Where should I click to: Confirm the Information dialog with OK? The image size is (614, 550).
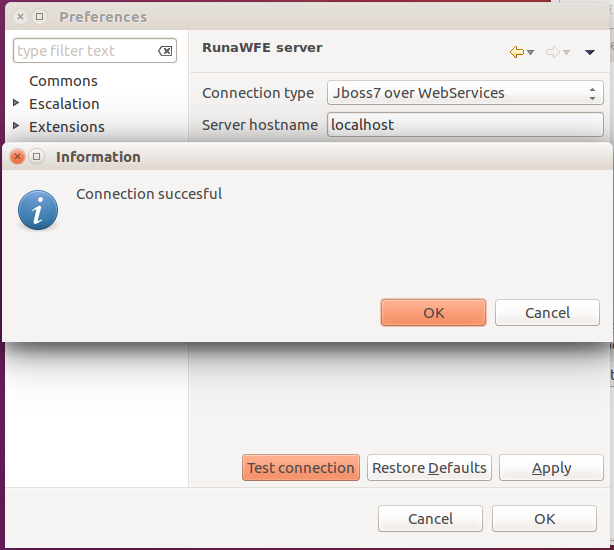tap(433, 312)
